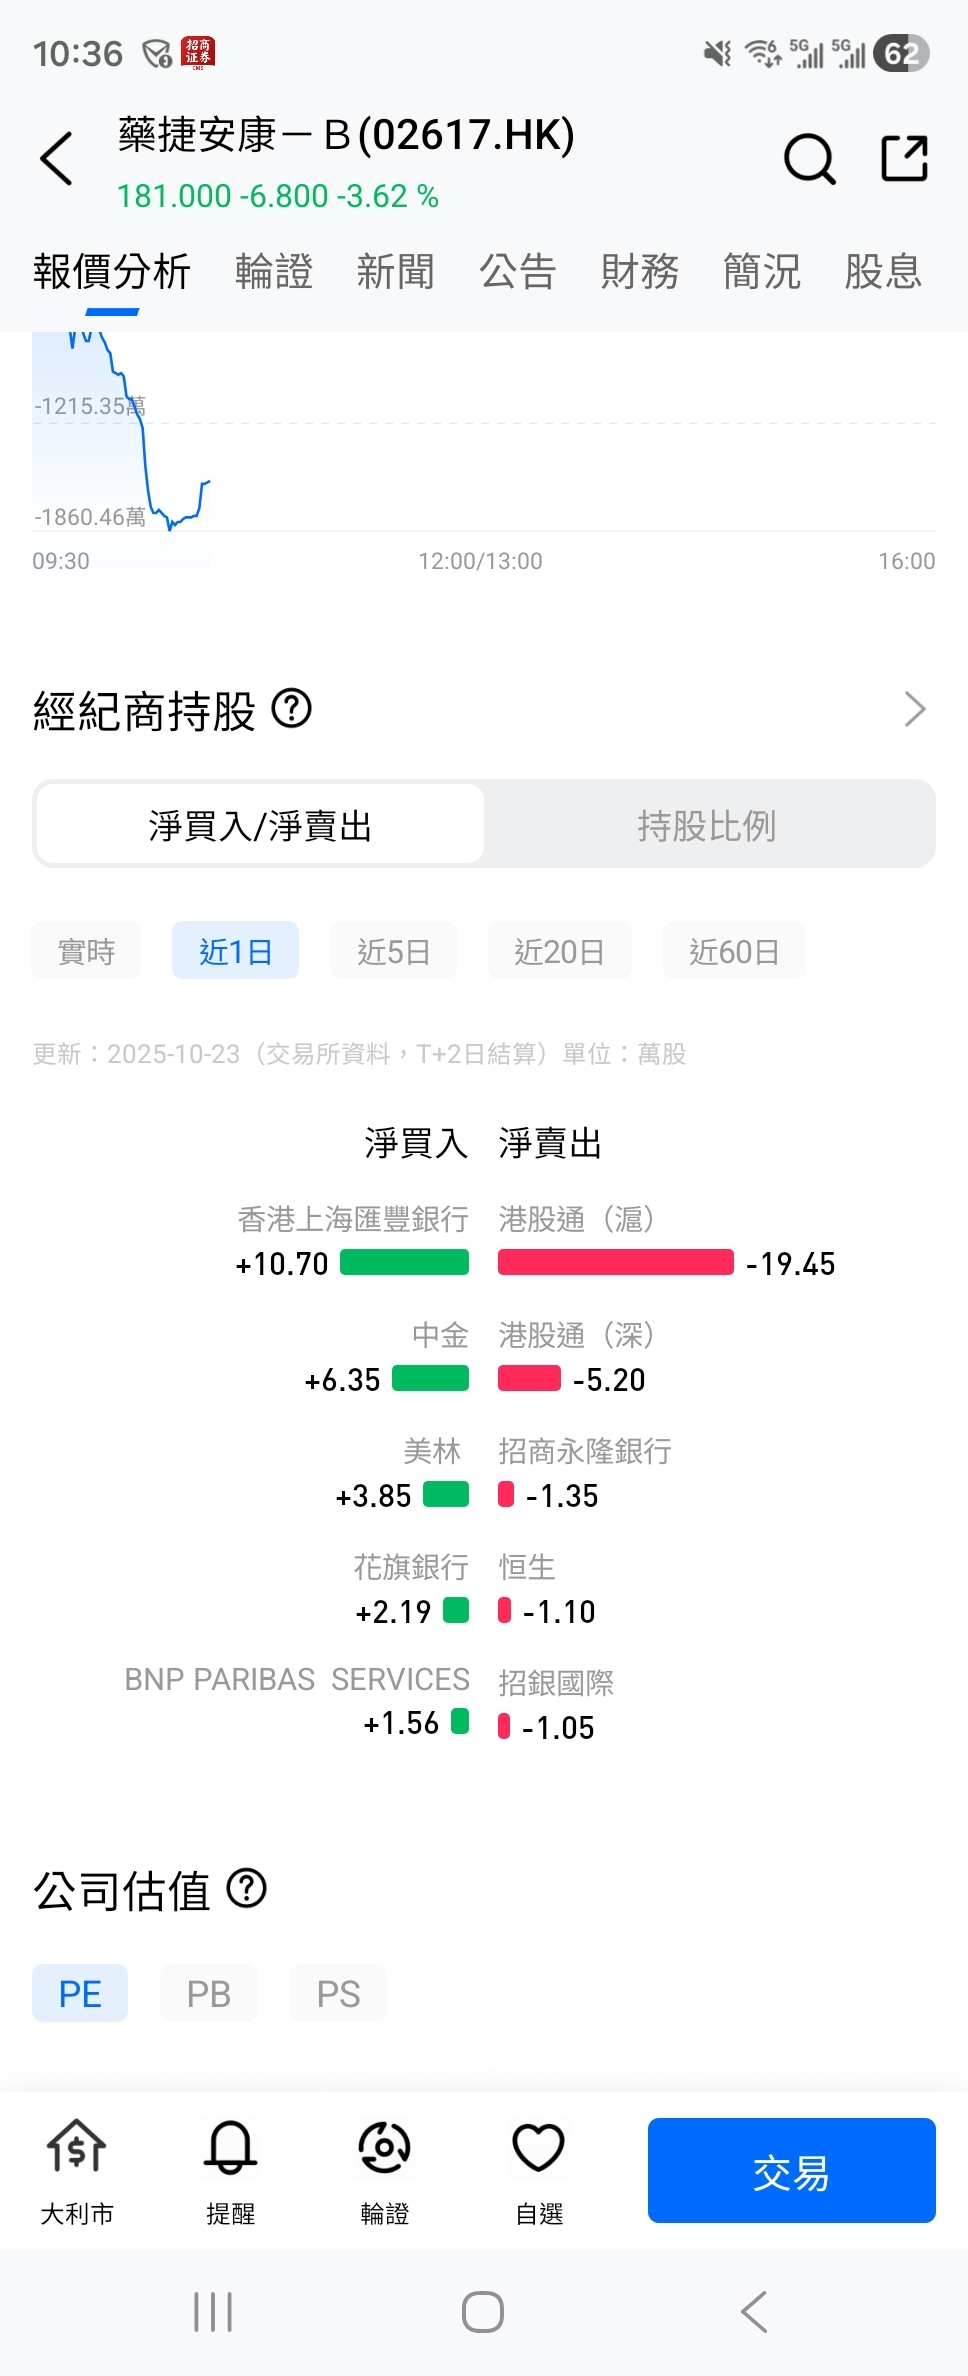The height and width of the screenshot is (2376, 968).
Task: Tap the blue 交易 button
Action: (x=792, y=2170)
